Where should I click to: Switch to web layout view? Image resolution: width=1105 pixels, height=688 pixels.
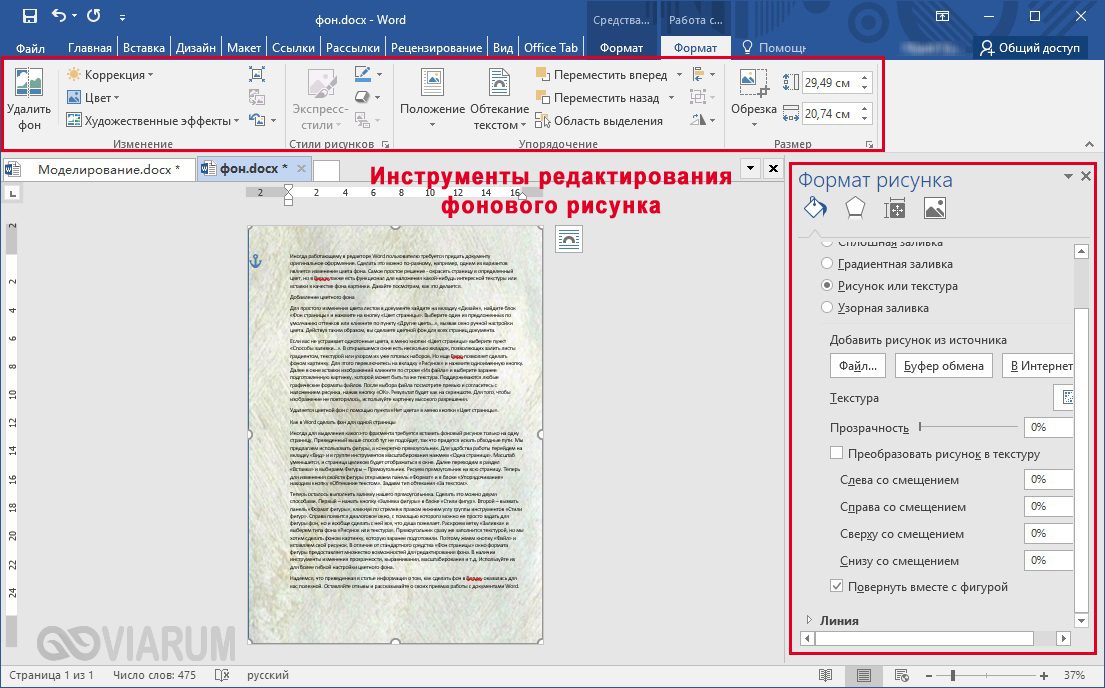901,675
